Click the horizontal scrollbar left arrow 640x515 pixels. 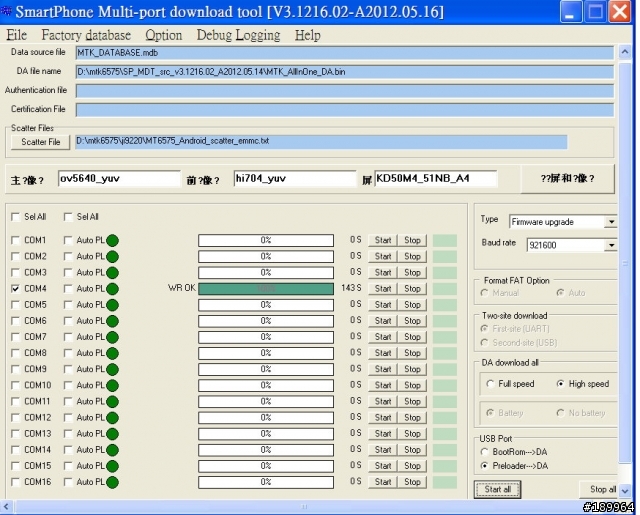click(6, 507)
